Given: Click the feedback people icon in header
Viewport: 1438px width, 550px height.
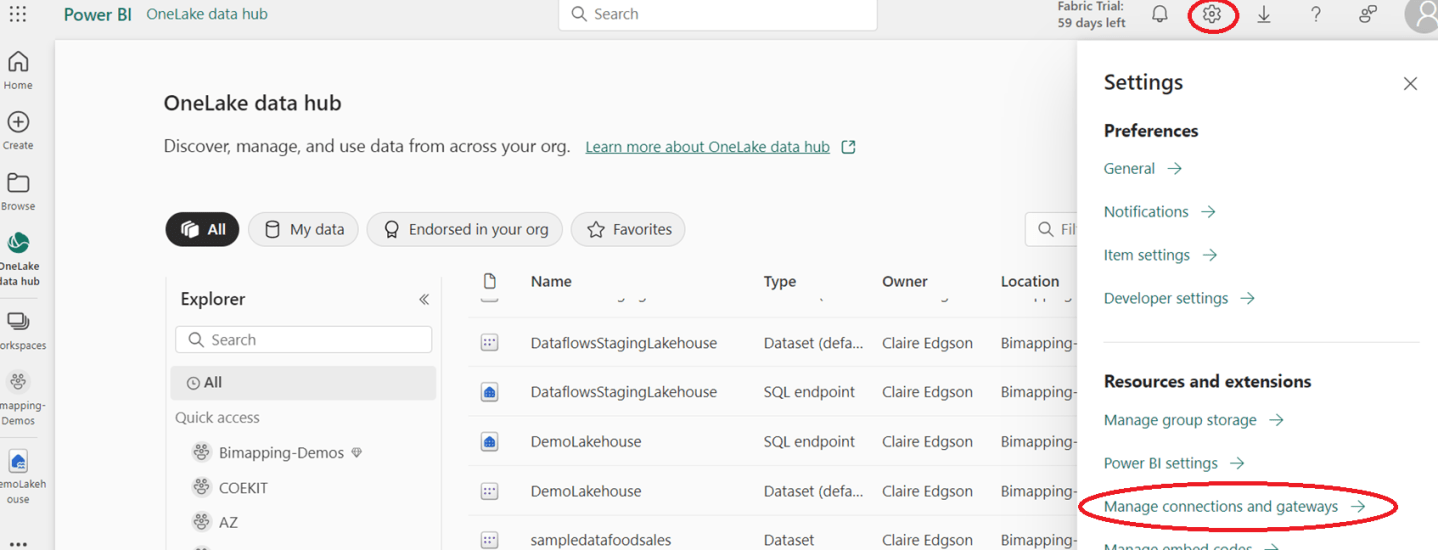Looking at the screenshot, I should (1368, 14).
